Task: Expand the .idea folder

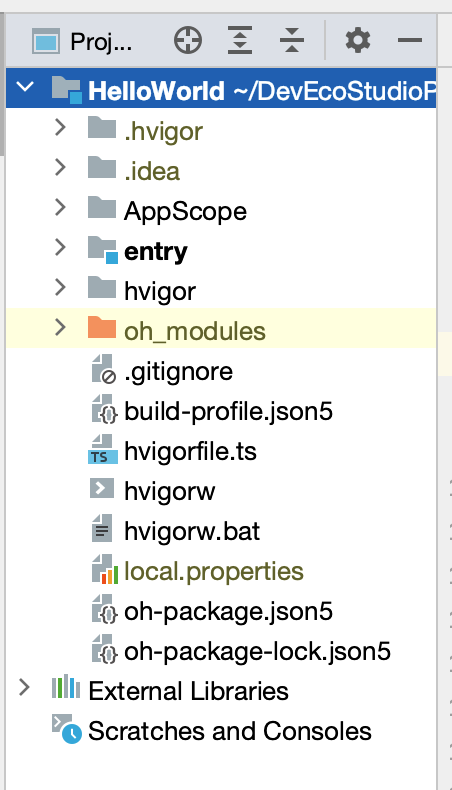Action: pos(60,167)
